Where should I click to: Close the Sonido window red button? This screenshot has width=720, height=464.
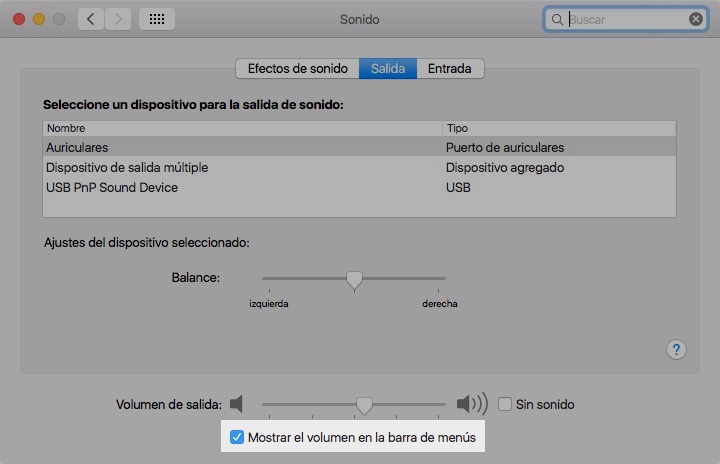19,19
